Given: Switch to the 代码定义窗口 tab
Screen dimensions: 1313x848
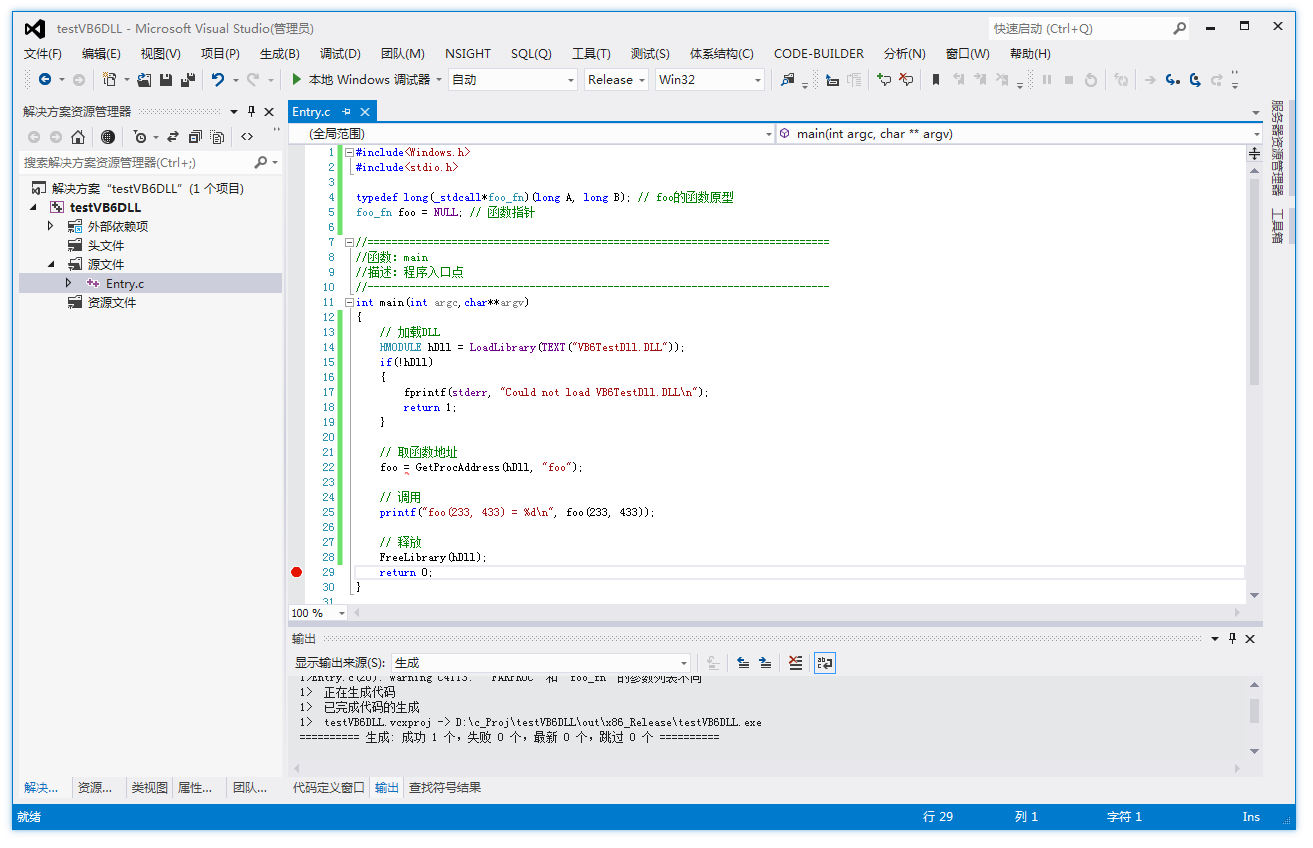Looking at the screenshot, I should tap(328, 788).
